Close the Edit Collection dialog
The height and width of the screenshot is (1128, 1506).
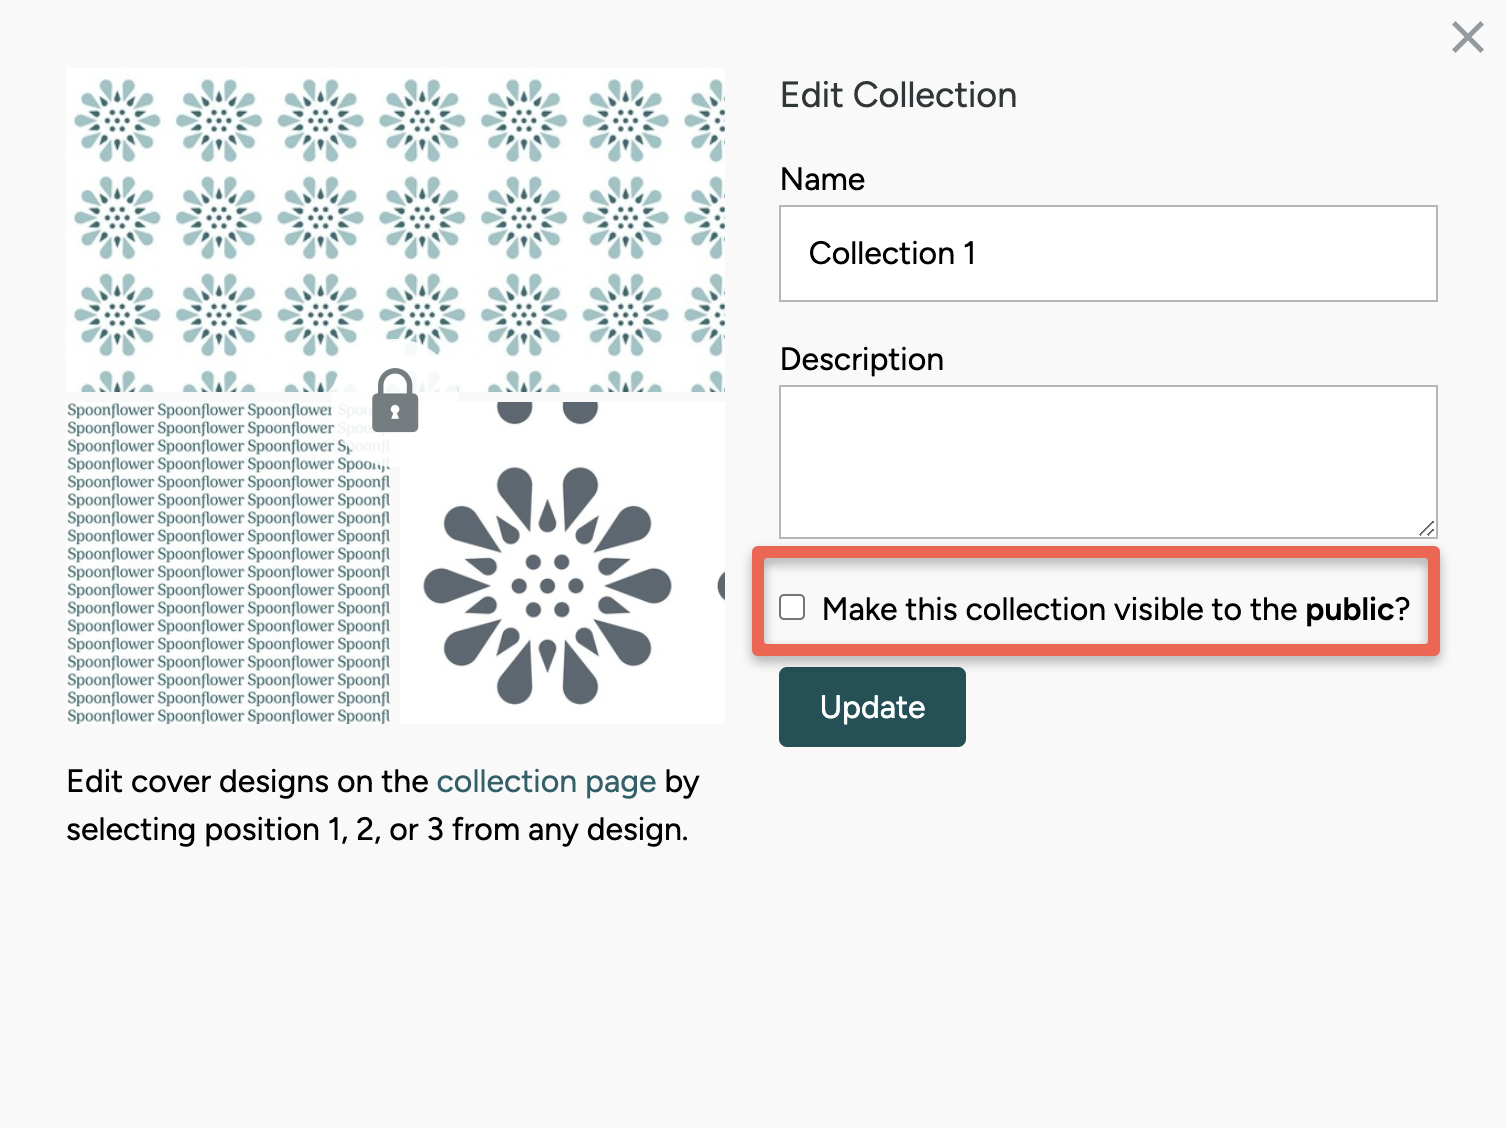tap(1467, 38)
